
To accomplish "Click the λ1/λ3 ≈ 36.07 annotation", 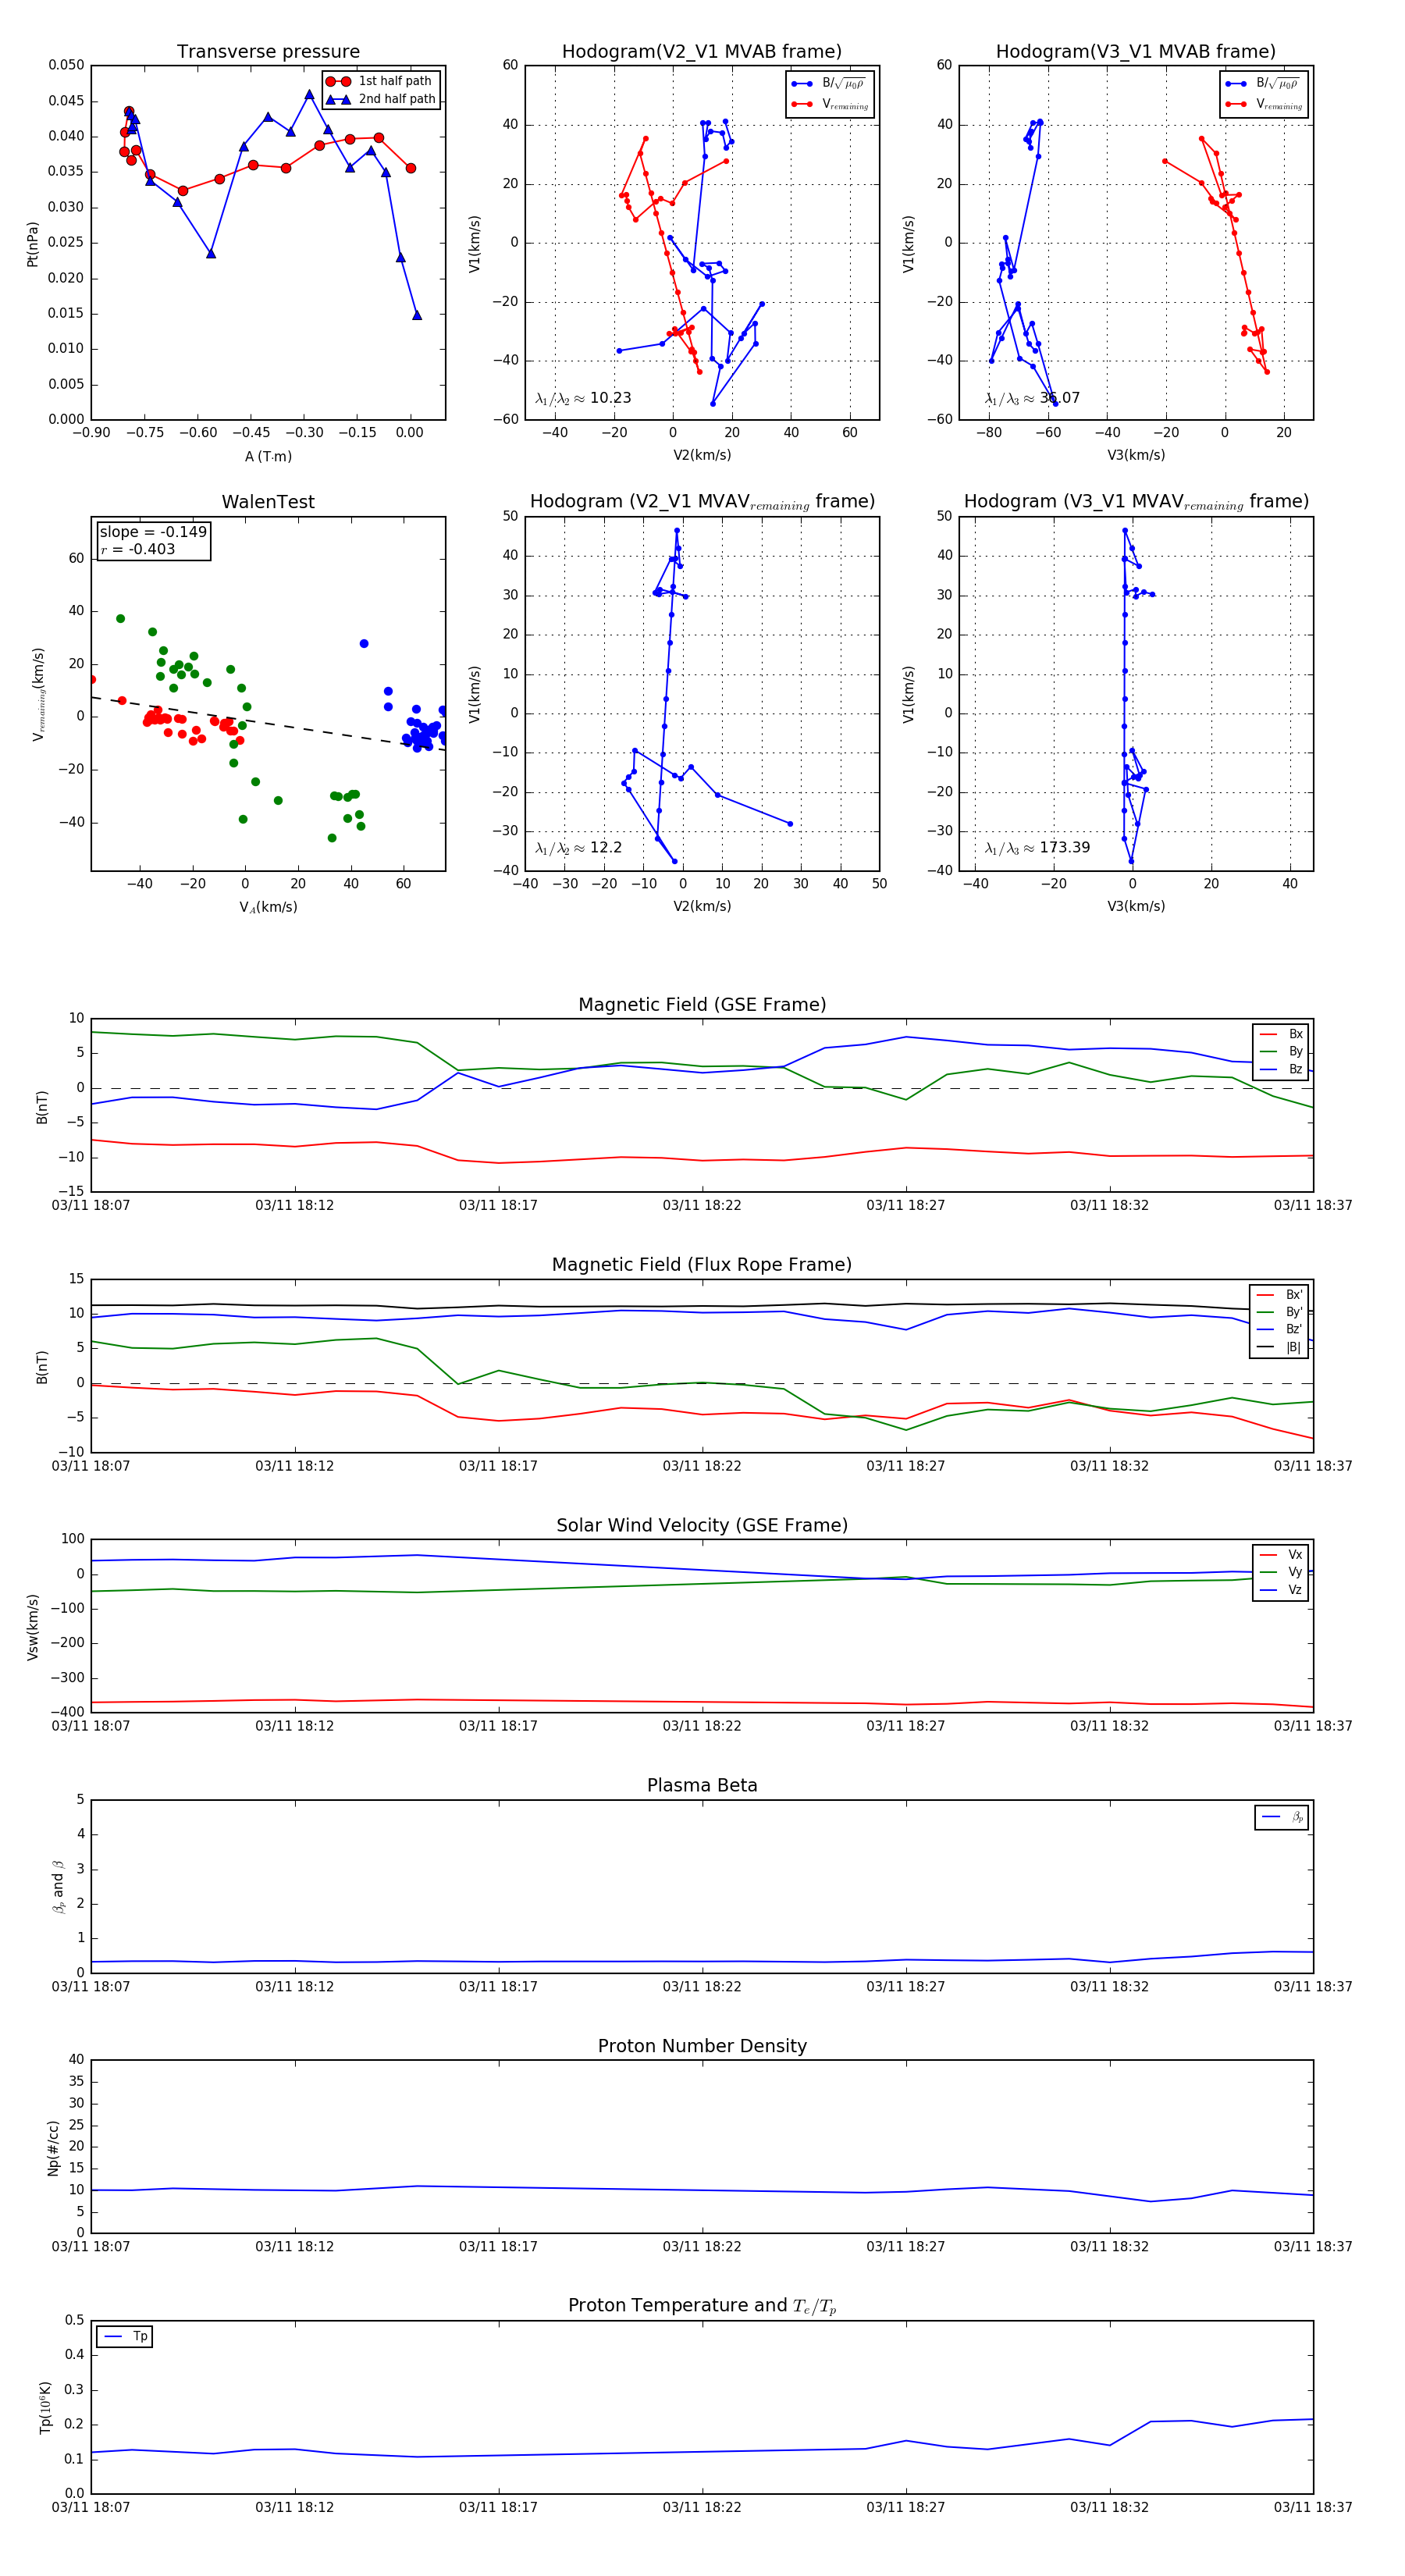I will [1032, 398].
